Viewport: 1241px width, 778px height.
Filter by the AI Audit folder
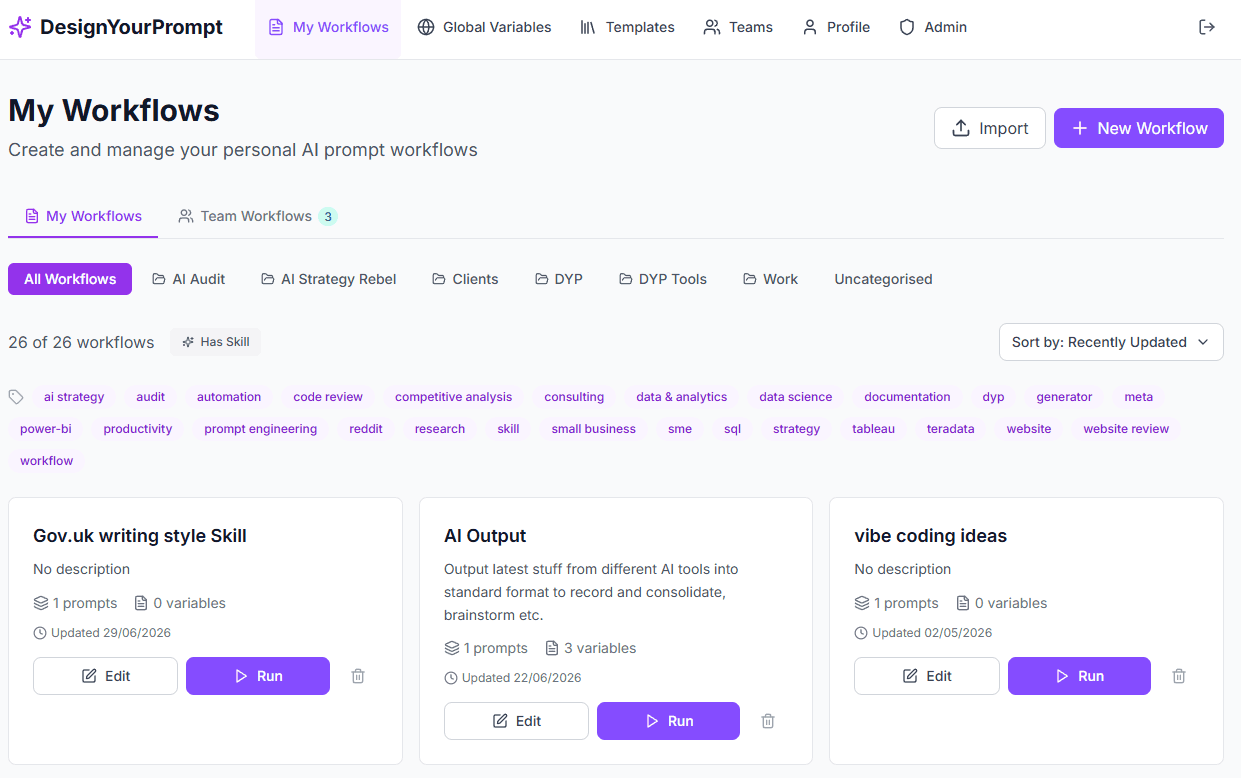pyautogui.click(x=188, y=279)
